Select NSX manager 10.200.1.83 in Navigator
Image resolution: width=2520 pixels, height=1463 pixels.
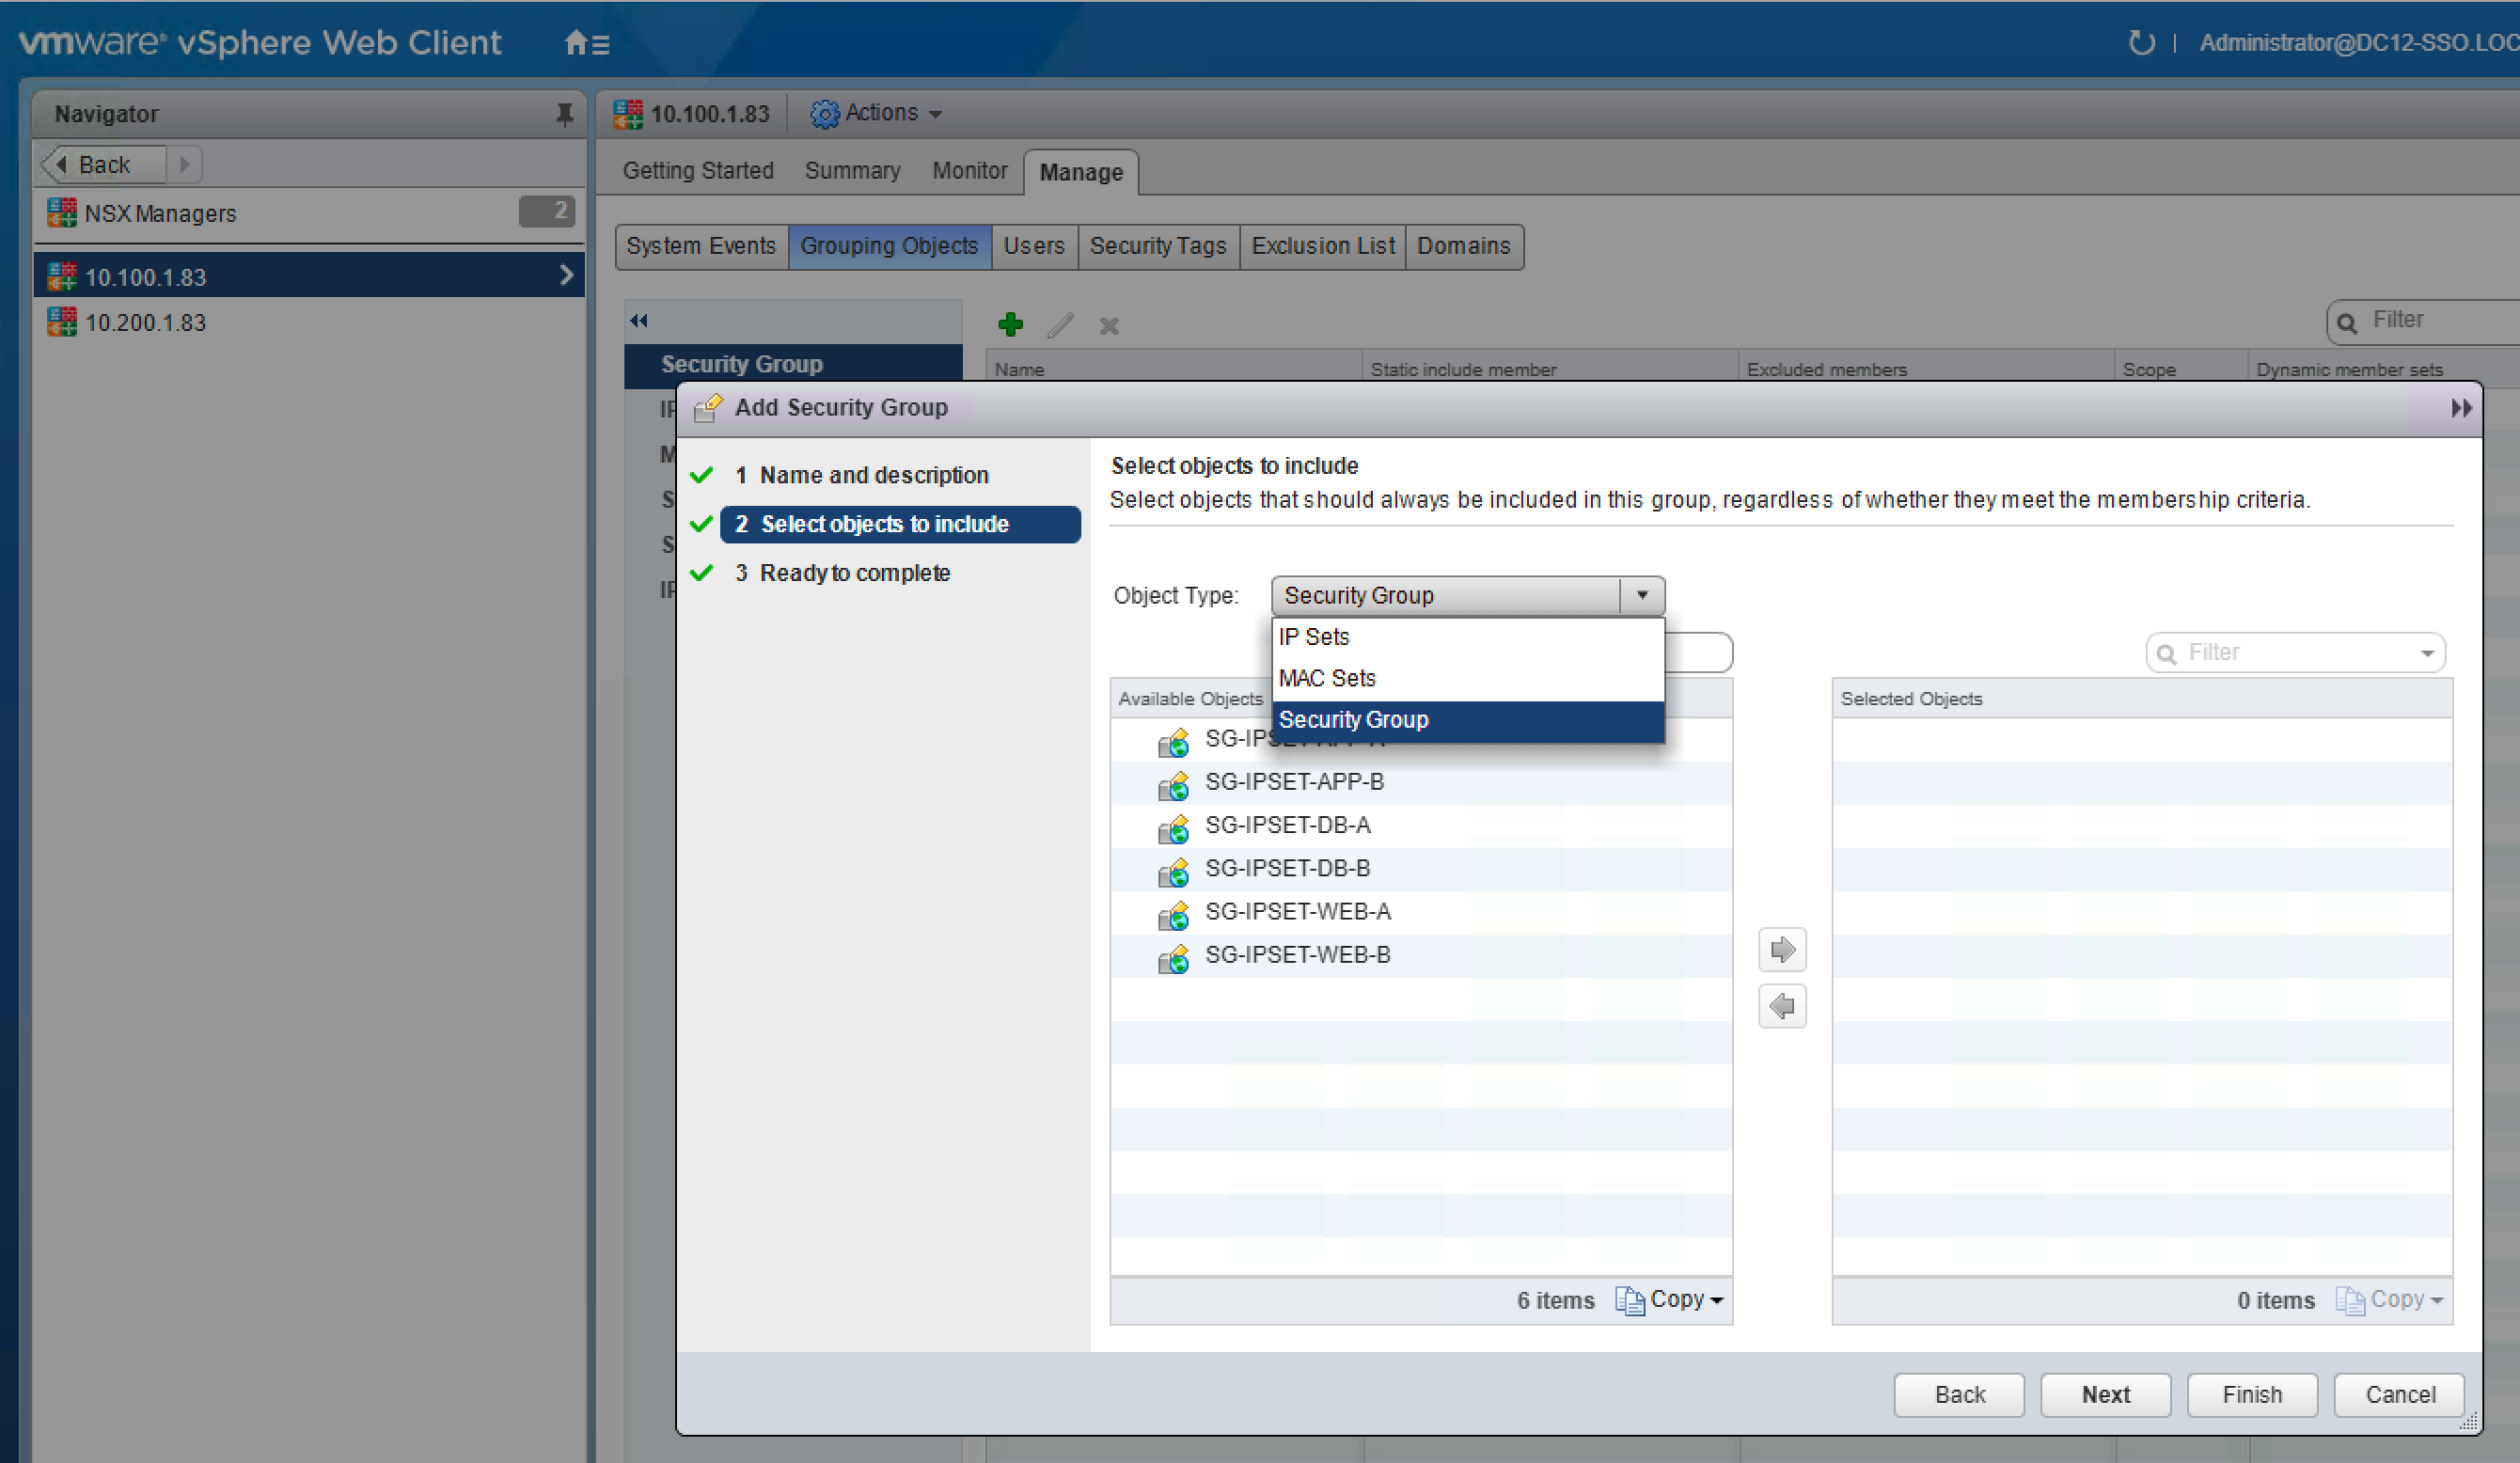tap(146, 323)
